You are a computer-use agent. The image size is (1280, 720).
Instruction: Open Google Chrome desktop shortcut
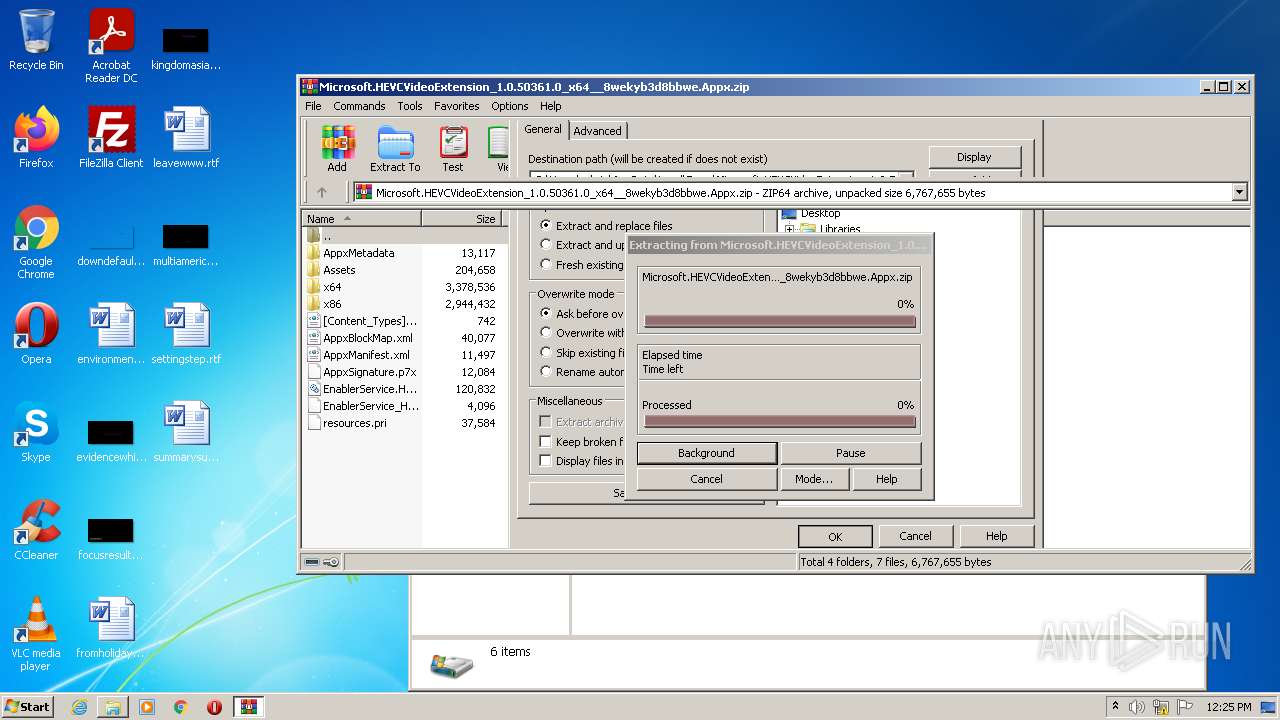[36, 242]
